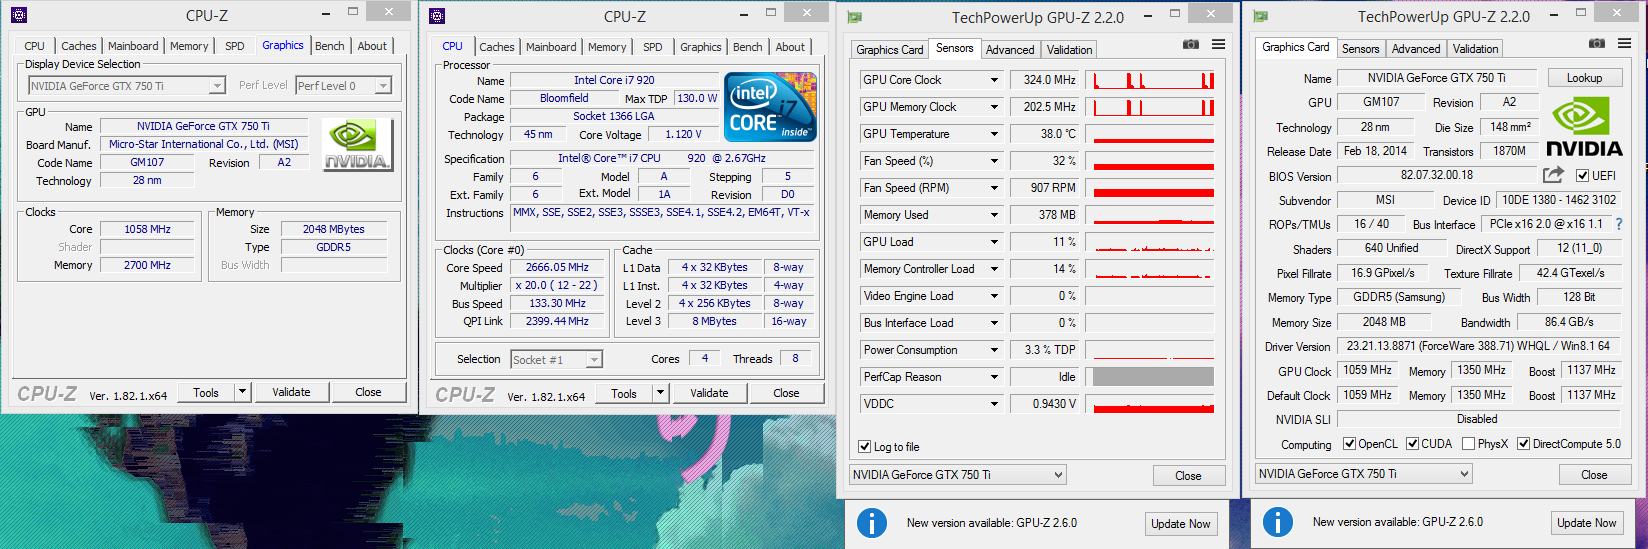The height and width of the screenshot is (549, 1648).
Task: Switch to the Advanced tab in GPU-Z Sensors window
Action: [x=1010, y=49]
